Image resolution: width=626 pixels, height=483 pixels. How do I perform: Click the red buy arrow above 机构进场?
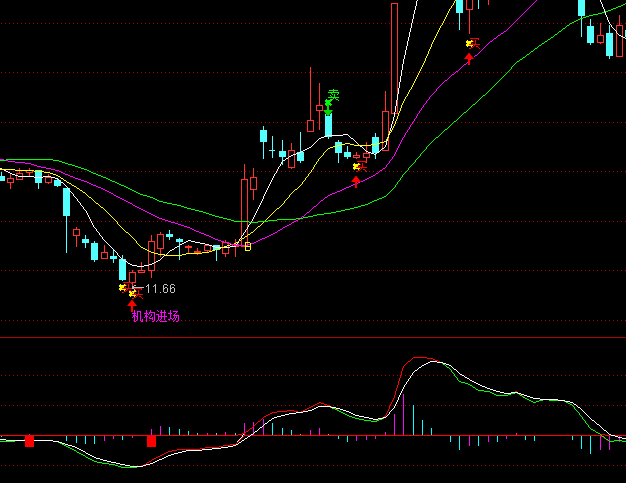pos(132,303)
